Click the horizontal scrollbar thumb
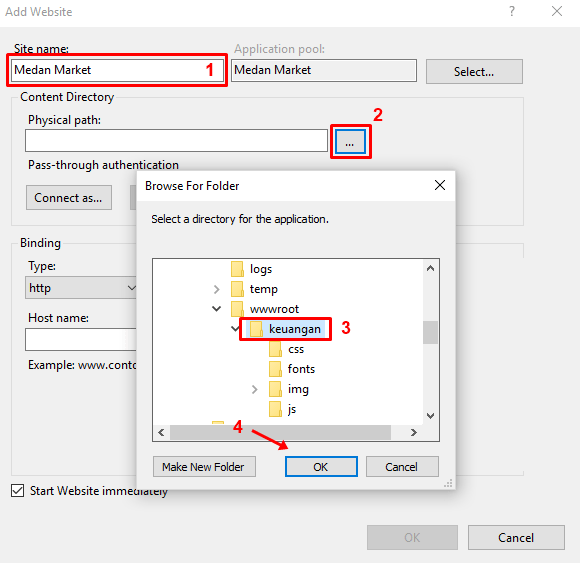 [x=280, y=432]
